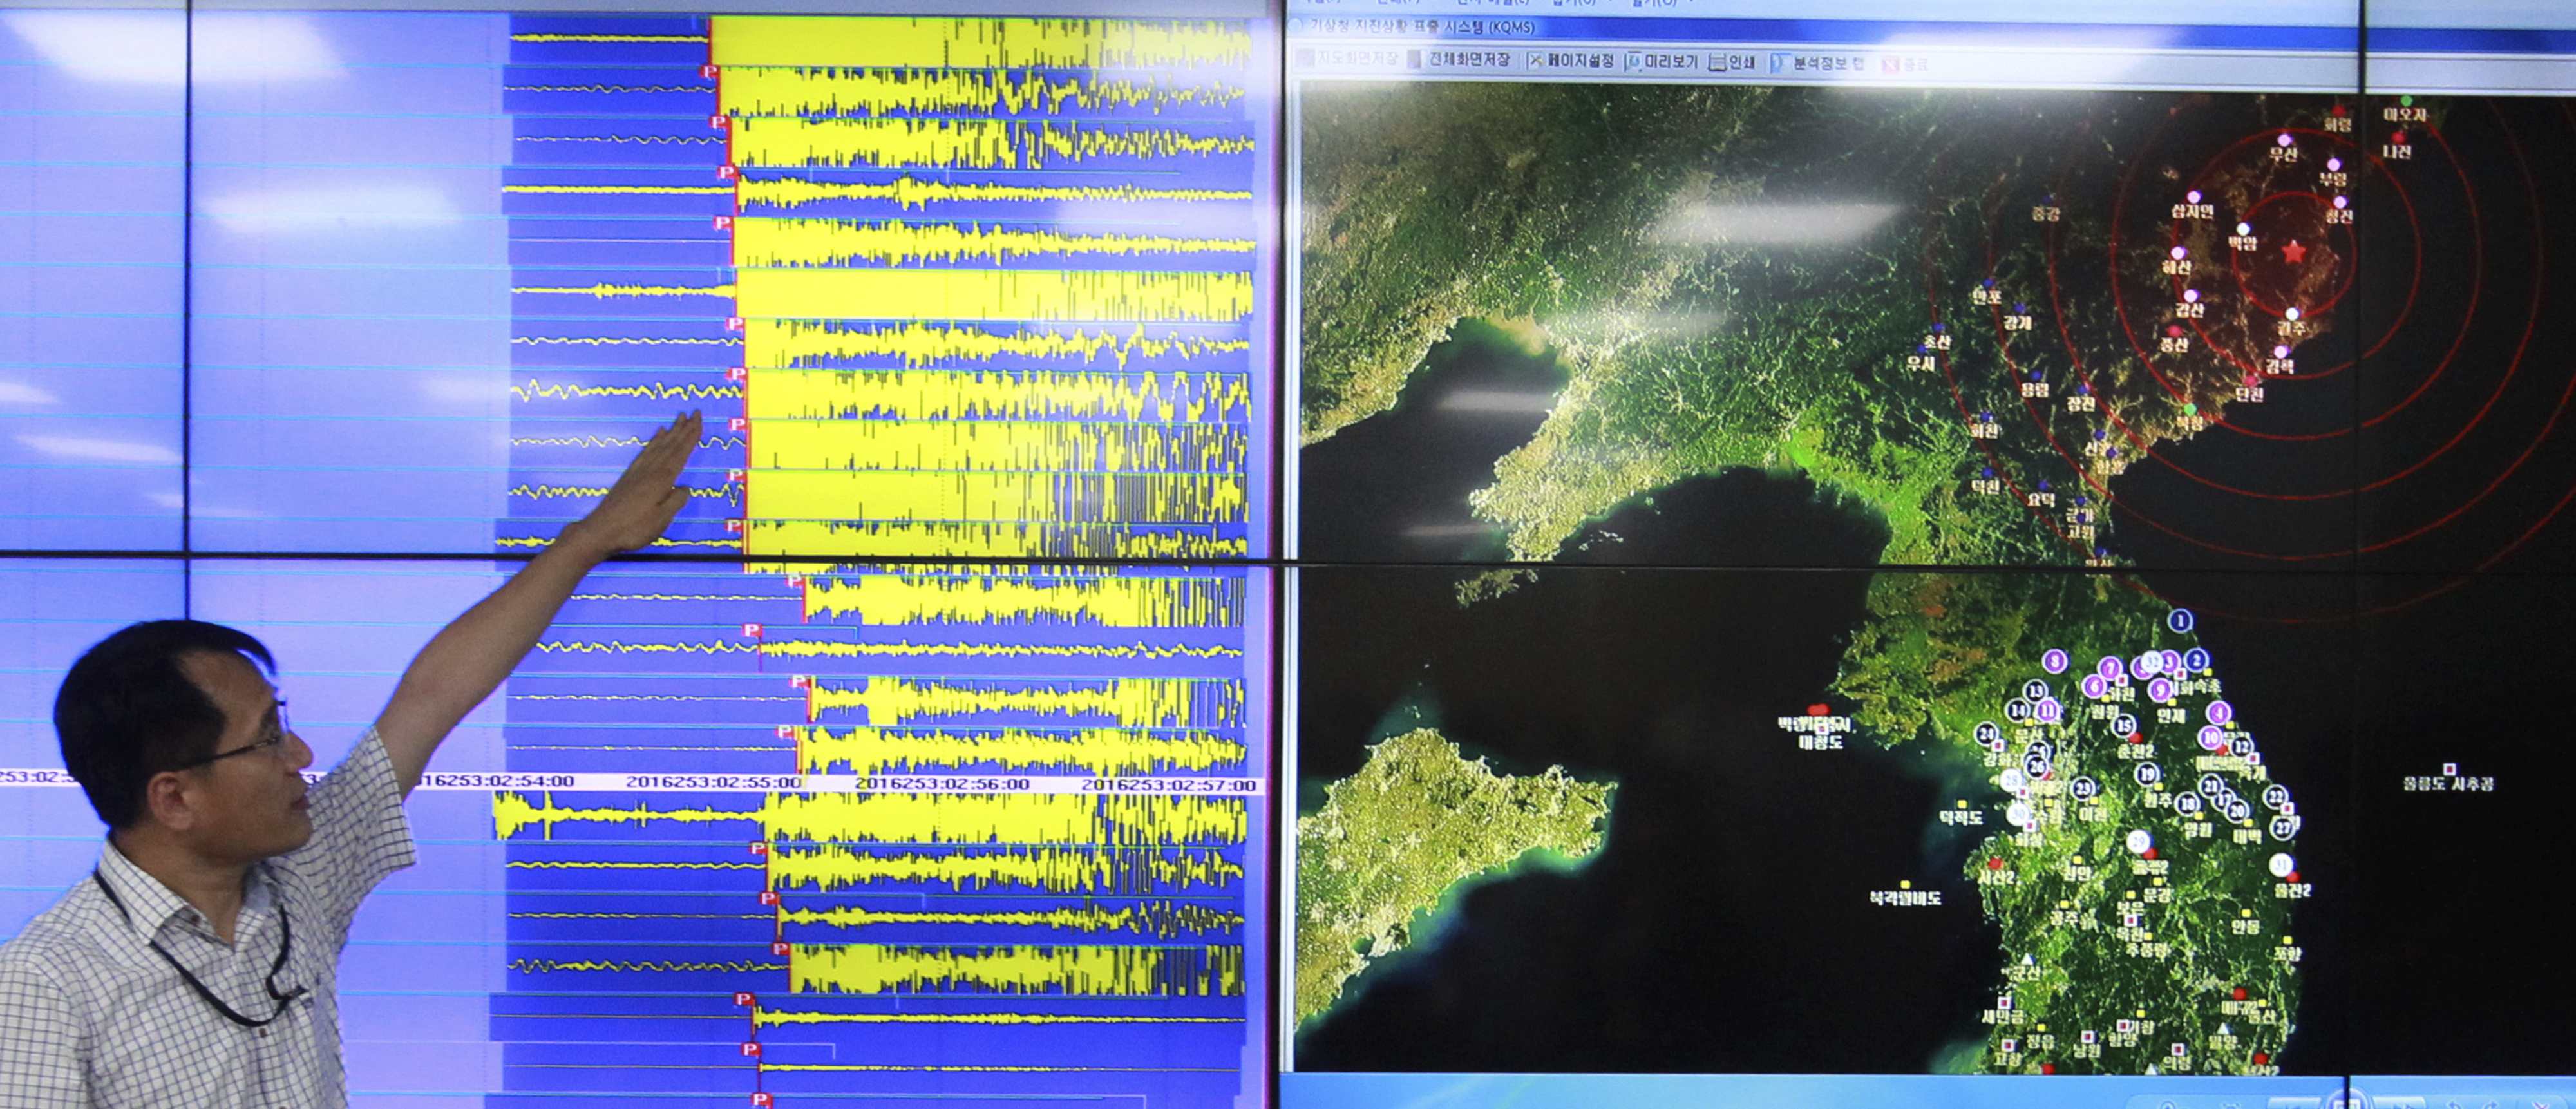Click the 무산 station dot near epicenter

point(2284,140)
